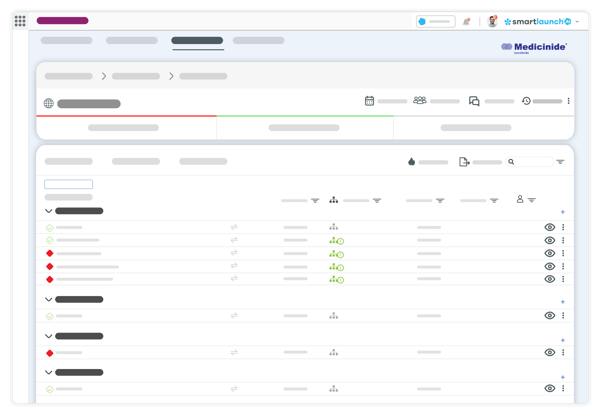
Task: Click the first breadcrumb link
Action: tap(69, 76)
